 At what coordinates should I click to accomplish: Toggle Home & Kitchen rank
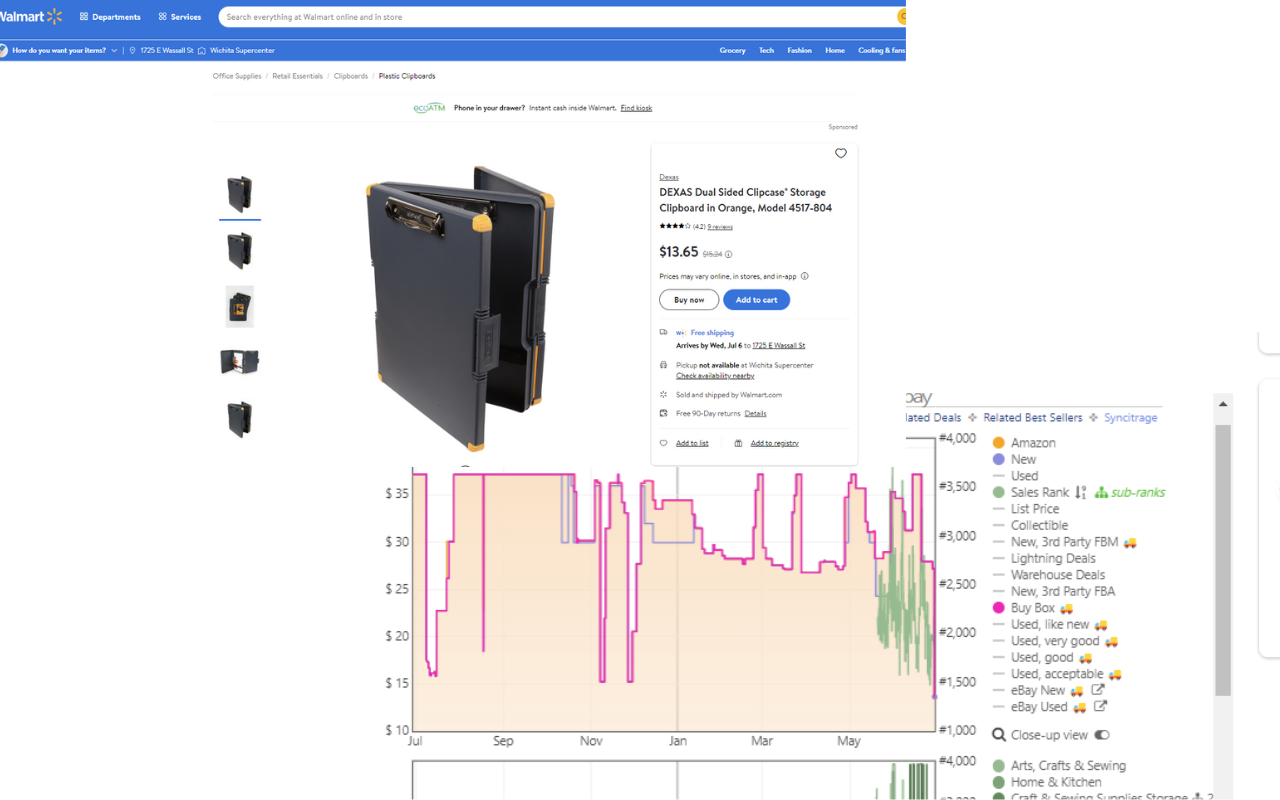(x=1047, y=782)
